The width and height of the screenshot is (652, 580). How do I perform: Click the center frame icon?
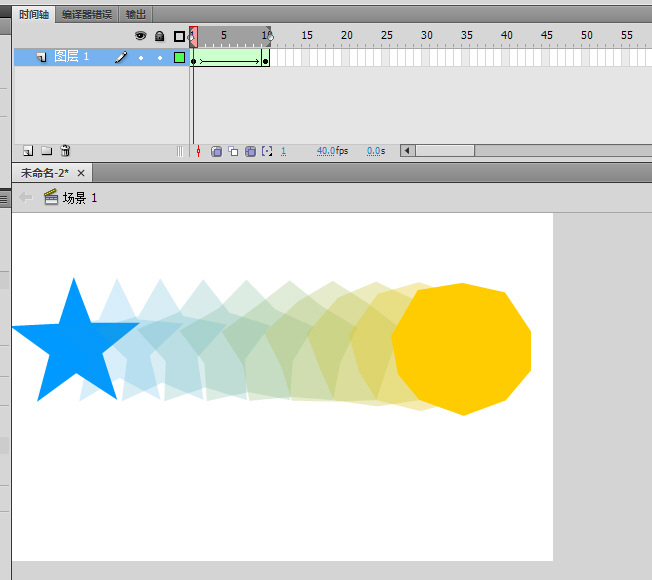[x=198, y=151]
